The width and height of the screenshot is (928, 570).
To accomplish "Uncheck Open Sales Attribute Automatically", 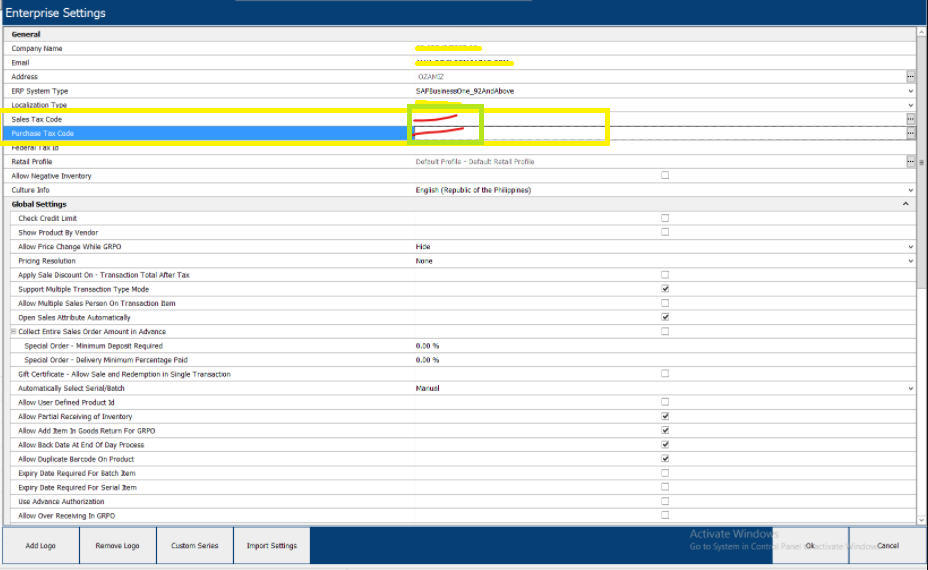I will 665,317.
